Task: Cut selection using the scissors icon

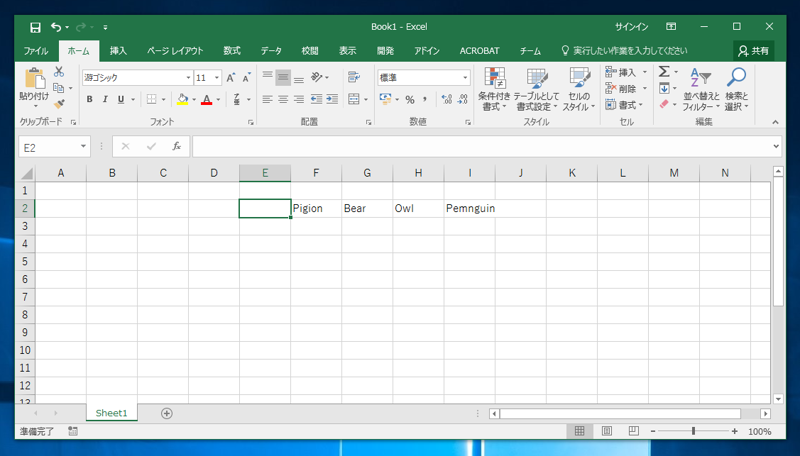Action: point(59,72)
